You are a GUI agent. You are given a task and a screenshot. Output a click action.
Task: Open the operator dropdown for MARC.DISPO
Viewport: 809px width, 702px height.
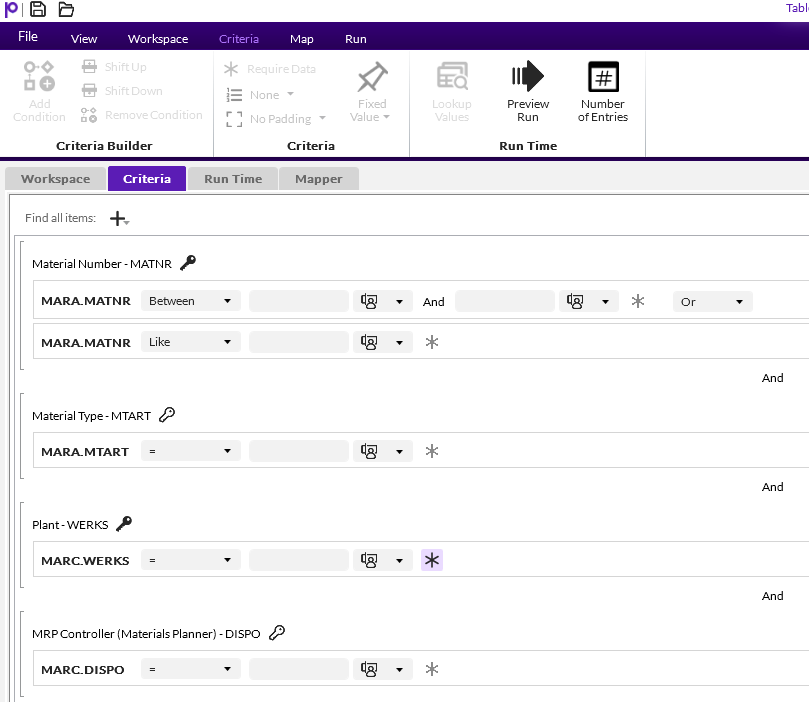[x=191, y=669]
